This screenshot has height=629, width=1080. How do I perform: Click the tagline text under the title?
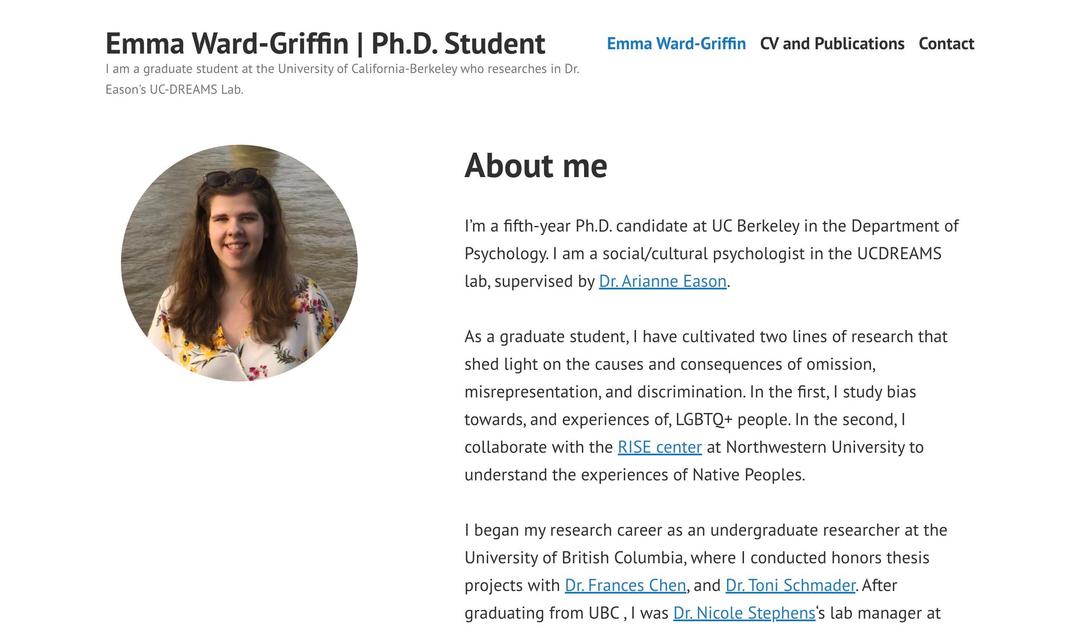click(x=342, y=78)
